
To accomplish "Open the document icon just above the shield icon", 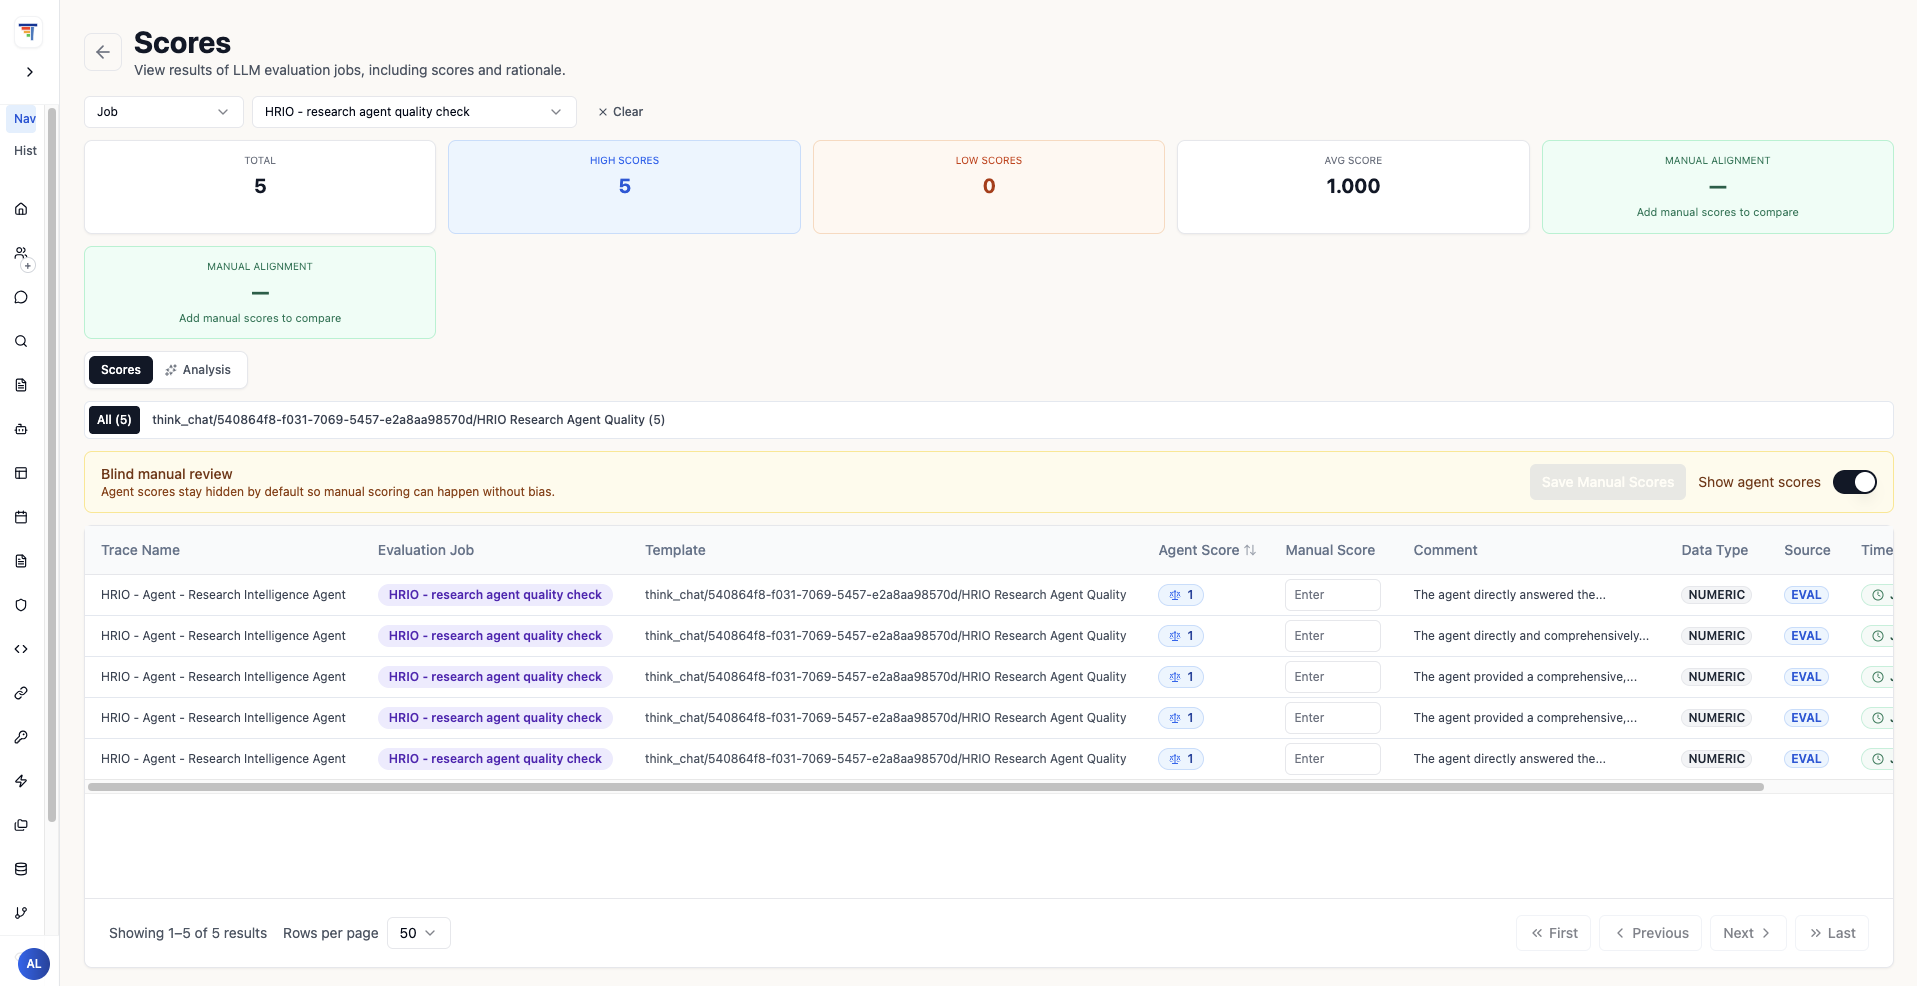I will [21, 561].
